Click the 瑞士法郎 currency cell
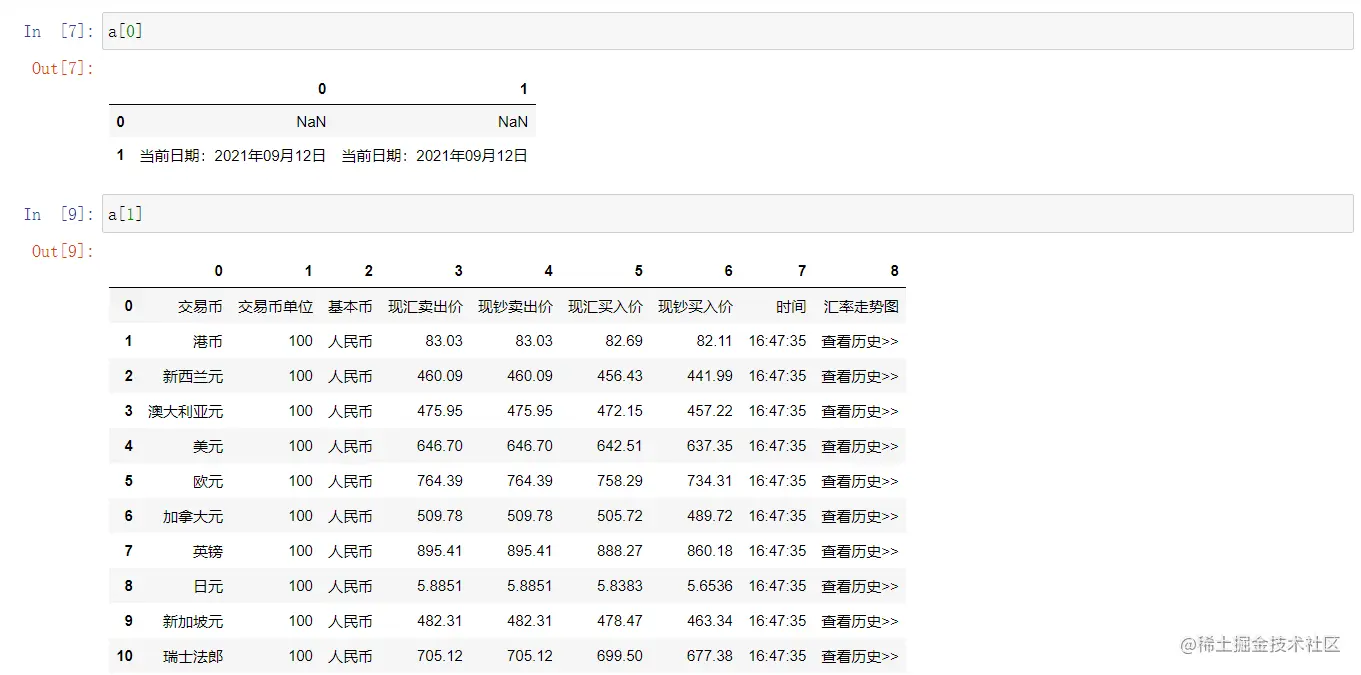This screenshot has height=675, width=1361. [x=193, y=656]
